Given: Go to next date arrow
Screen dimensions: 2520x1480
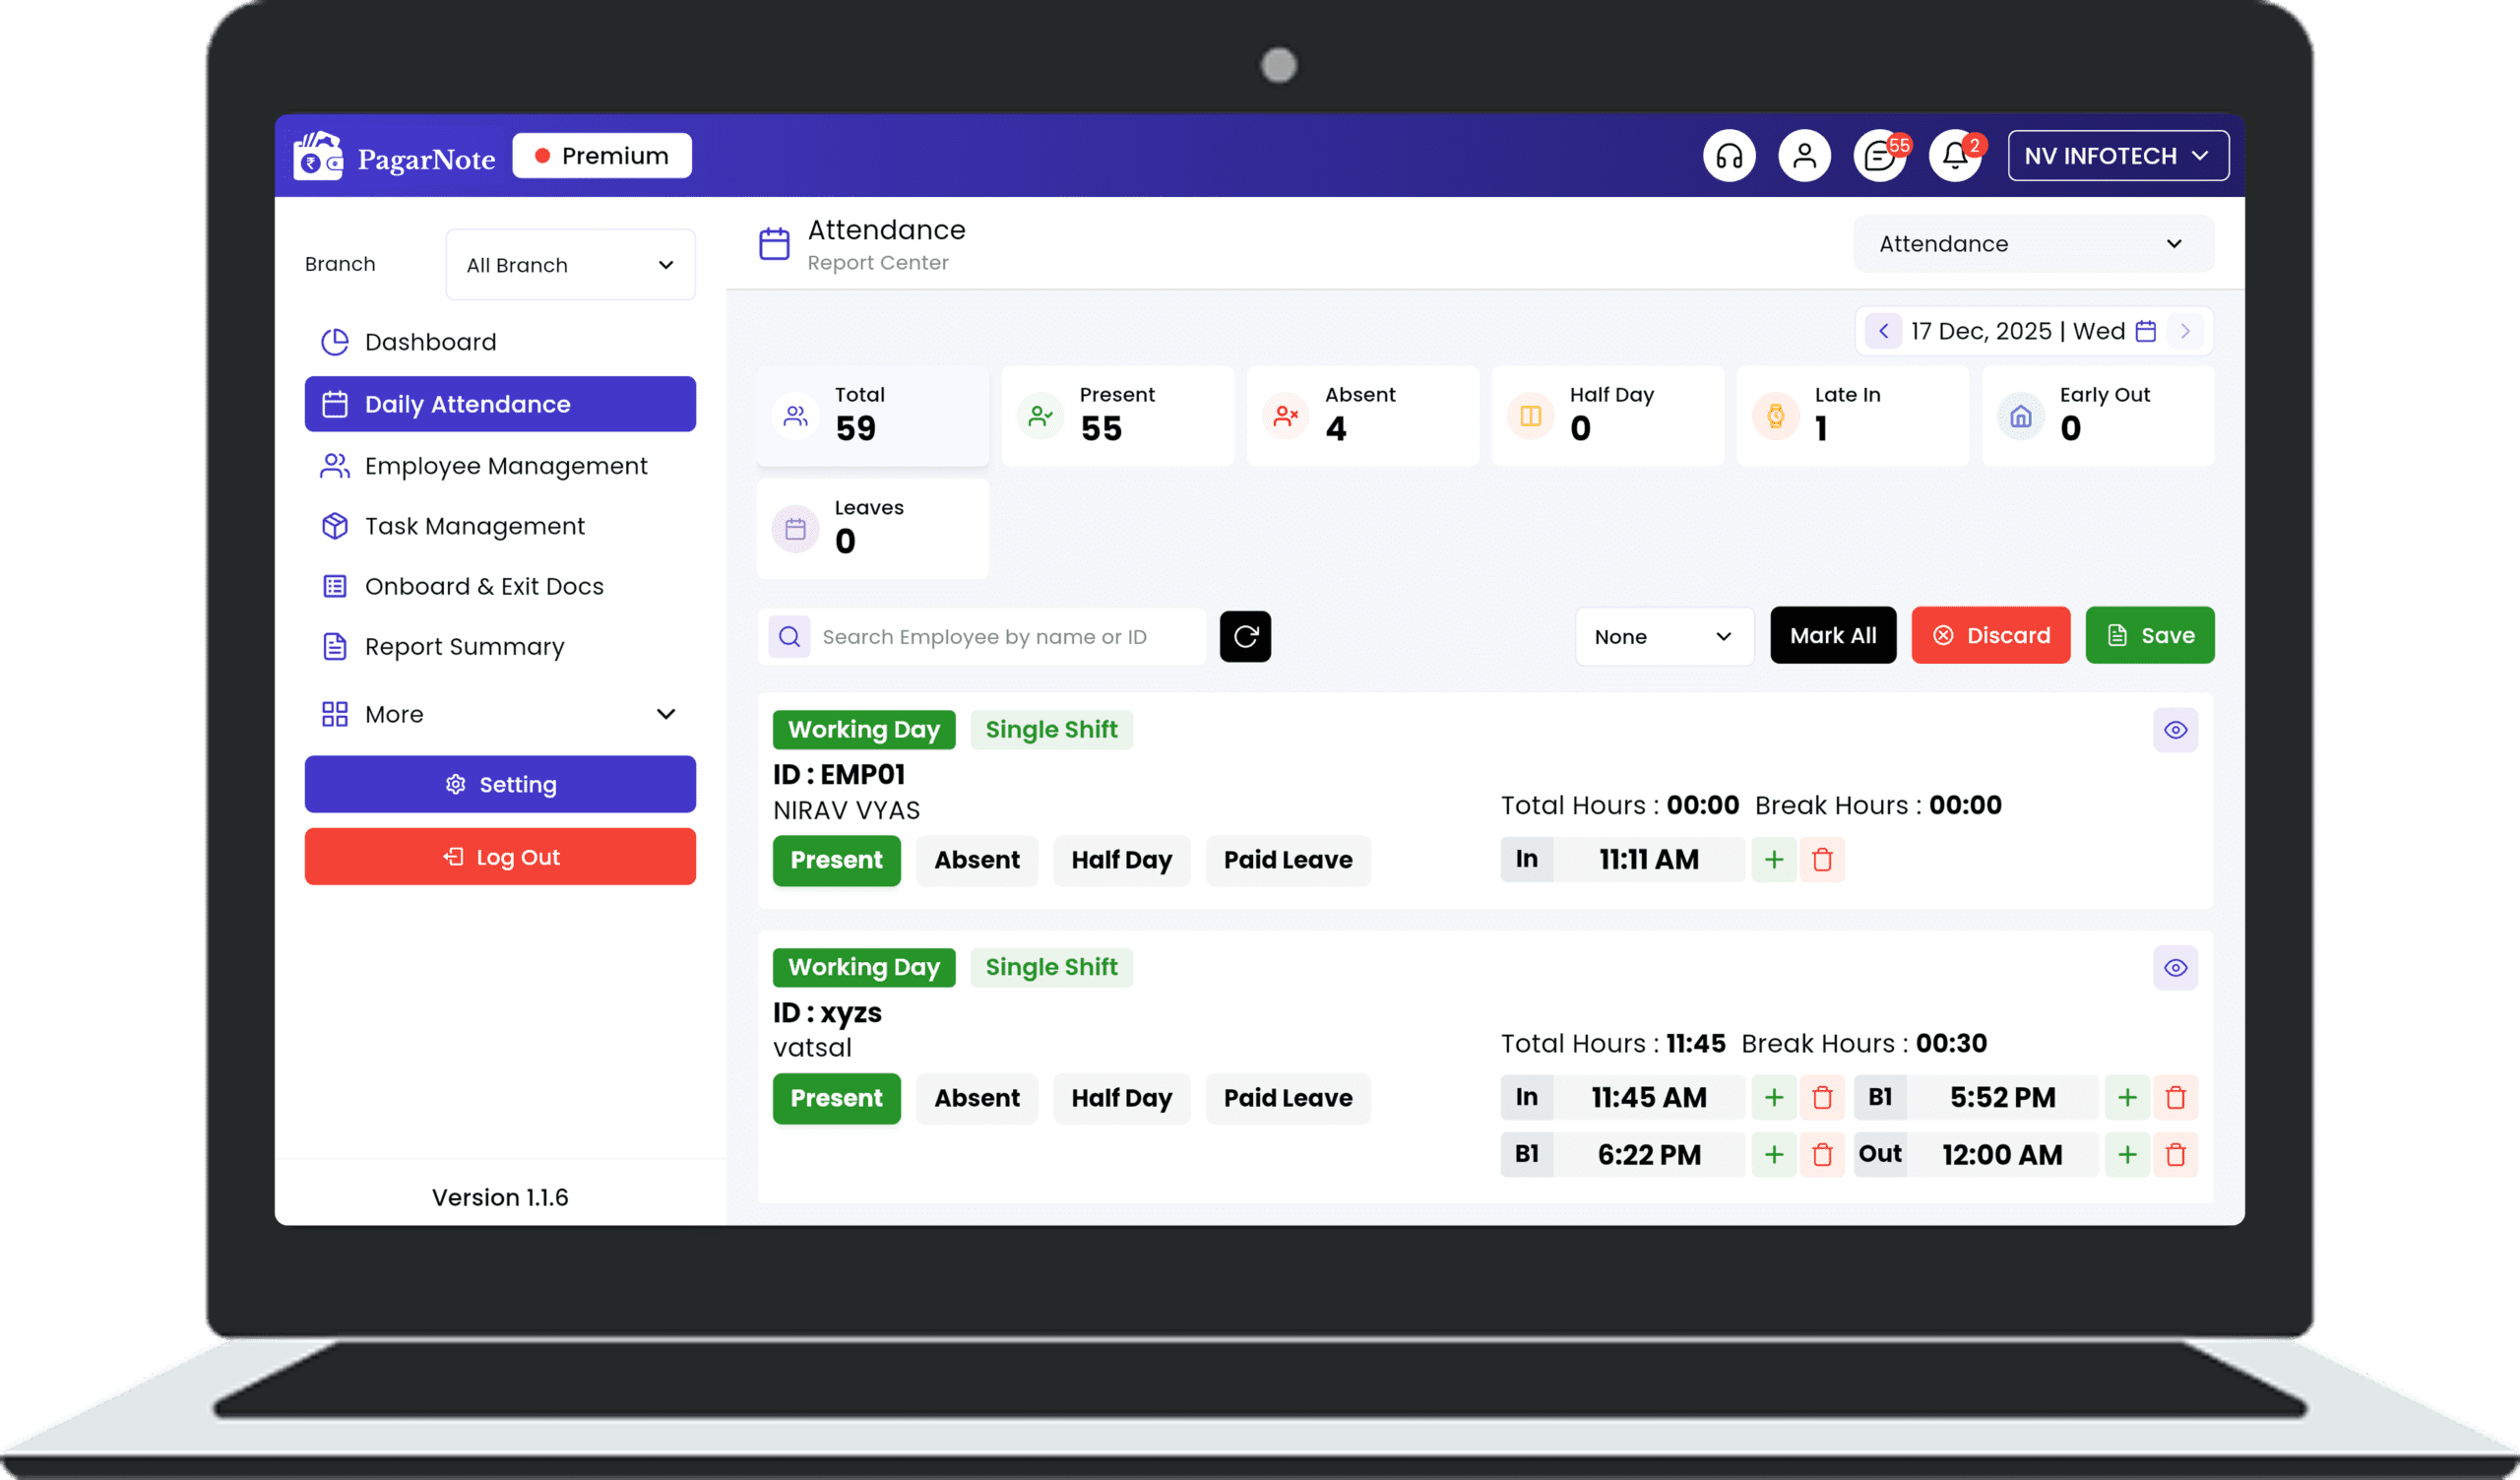Looking at the screenshot, I should 2185,331.
